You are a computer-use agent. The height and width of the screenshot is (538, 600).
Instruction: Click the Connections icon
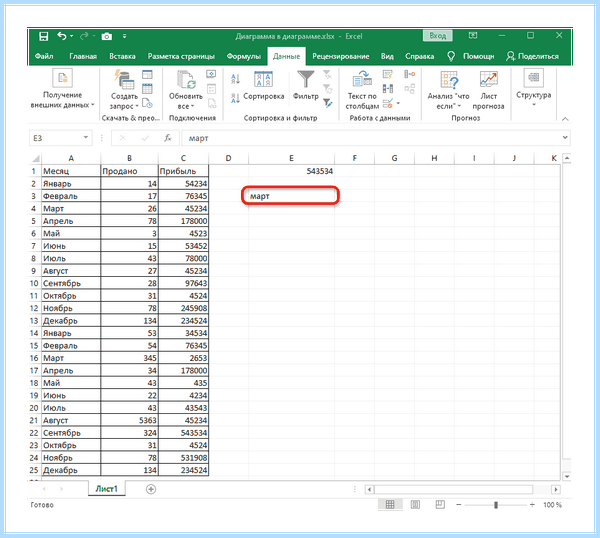(x=211, y=73)
